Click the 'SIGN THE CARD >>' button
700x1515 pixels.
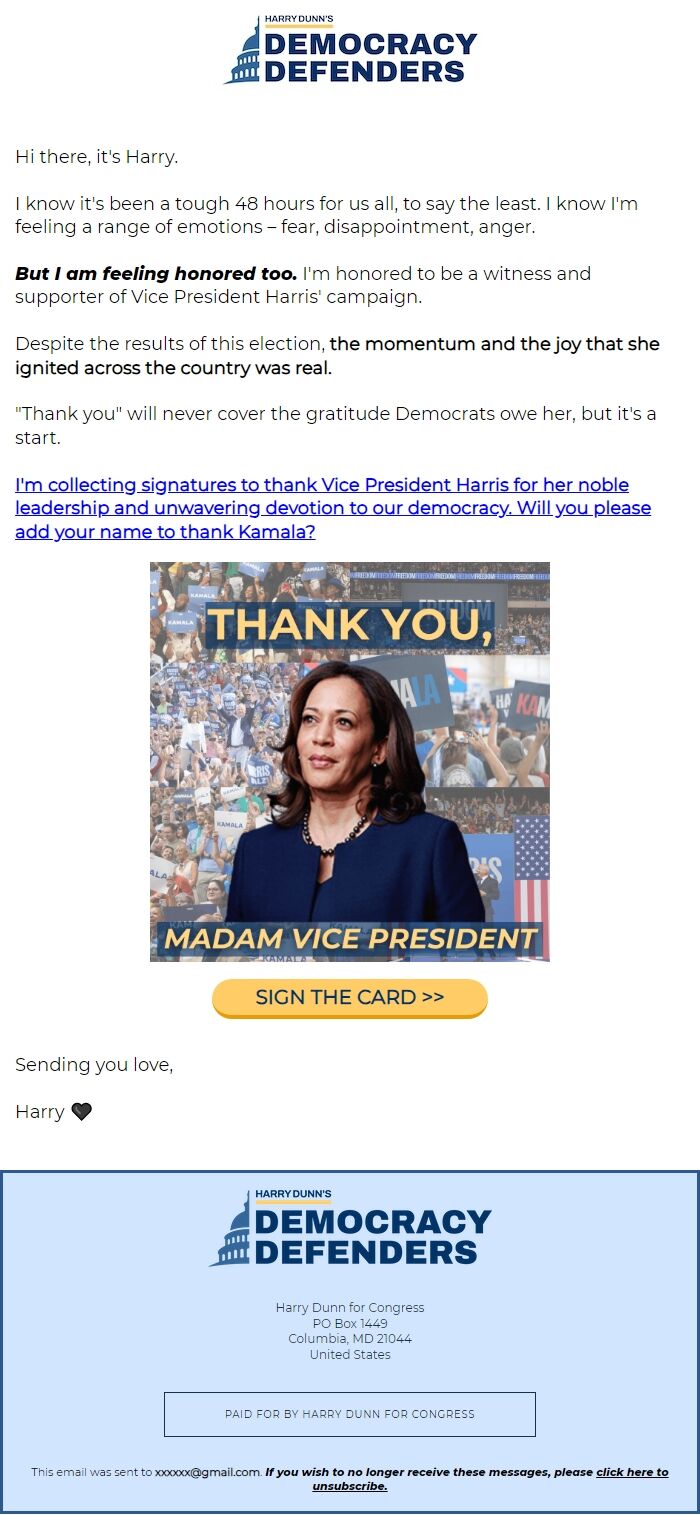349,997
